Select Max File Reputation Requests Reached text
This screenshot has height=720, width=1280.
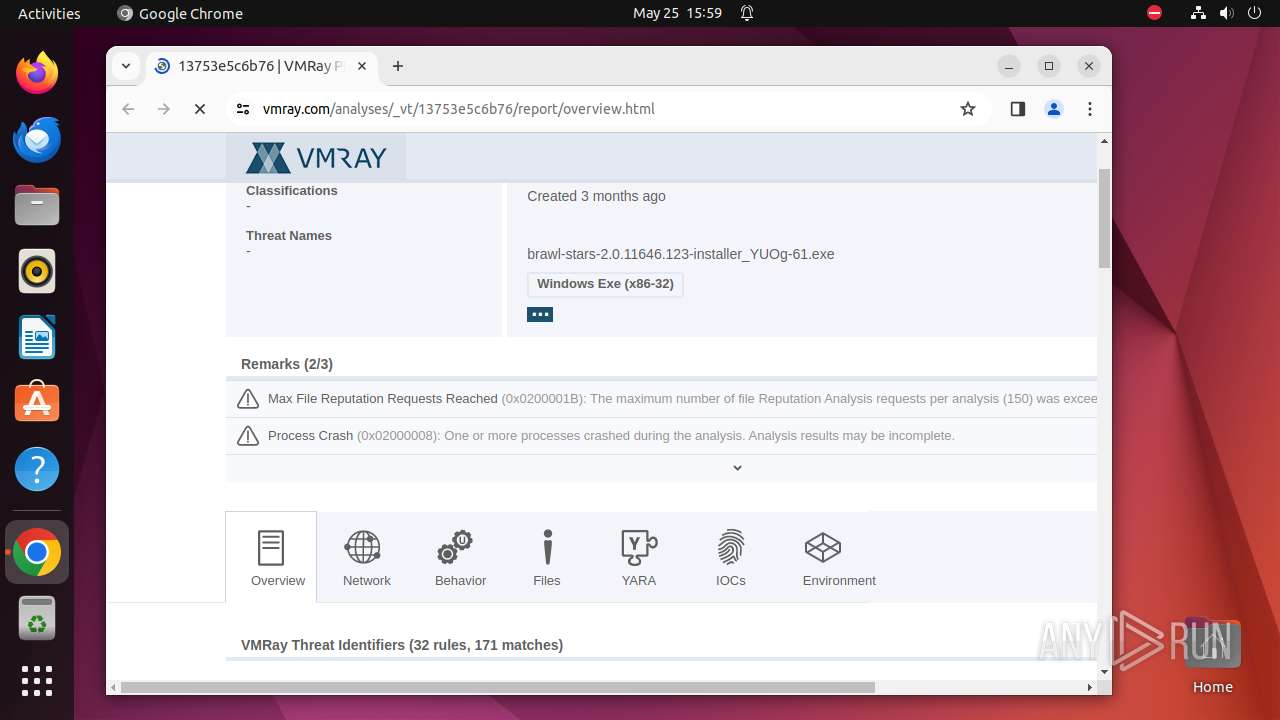pos(383,399)
